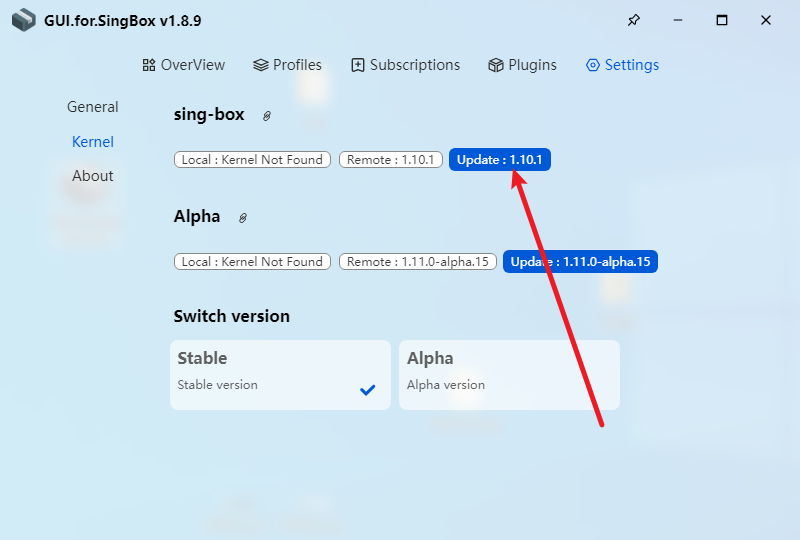Go to the Subscriptions tab
The width and height of the screenshot is (800, 540).
click(406, 65)
